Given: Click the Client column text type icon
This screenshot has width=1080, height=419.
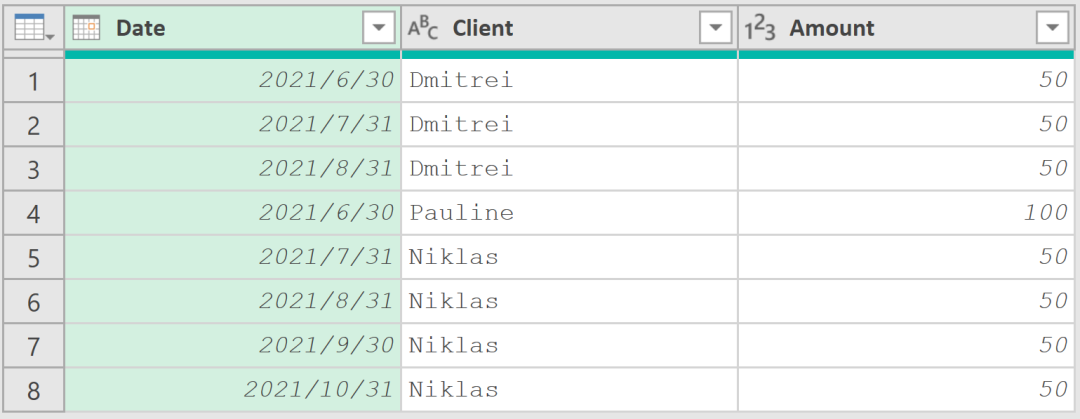Looking at the screenshot, I should point(423,29).
